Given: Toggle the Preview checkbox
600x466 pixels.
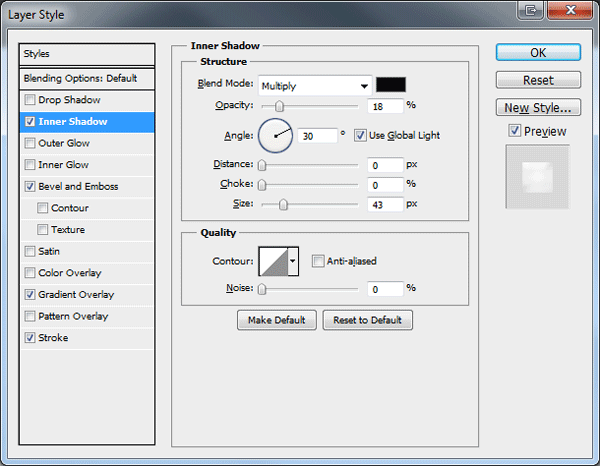Looking at the screenshot, I should [515, 131].
